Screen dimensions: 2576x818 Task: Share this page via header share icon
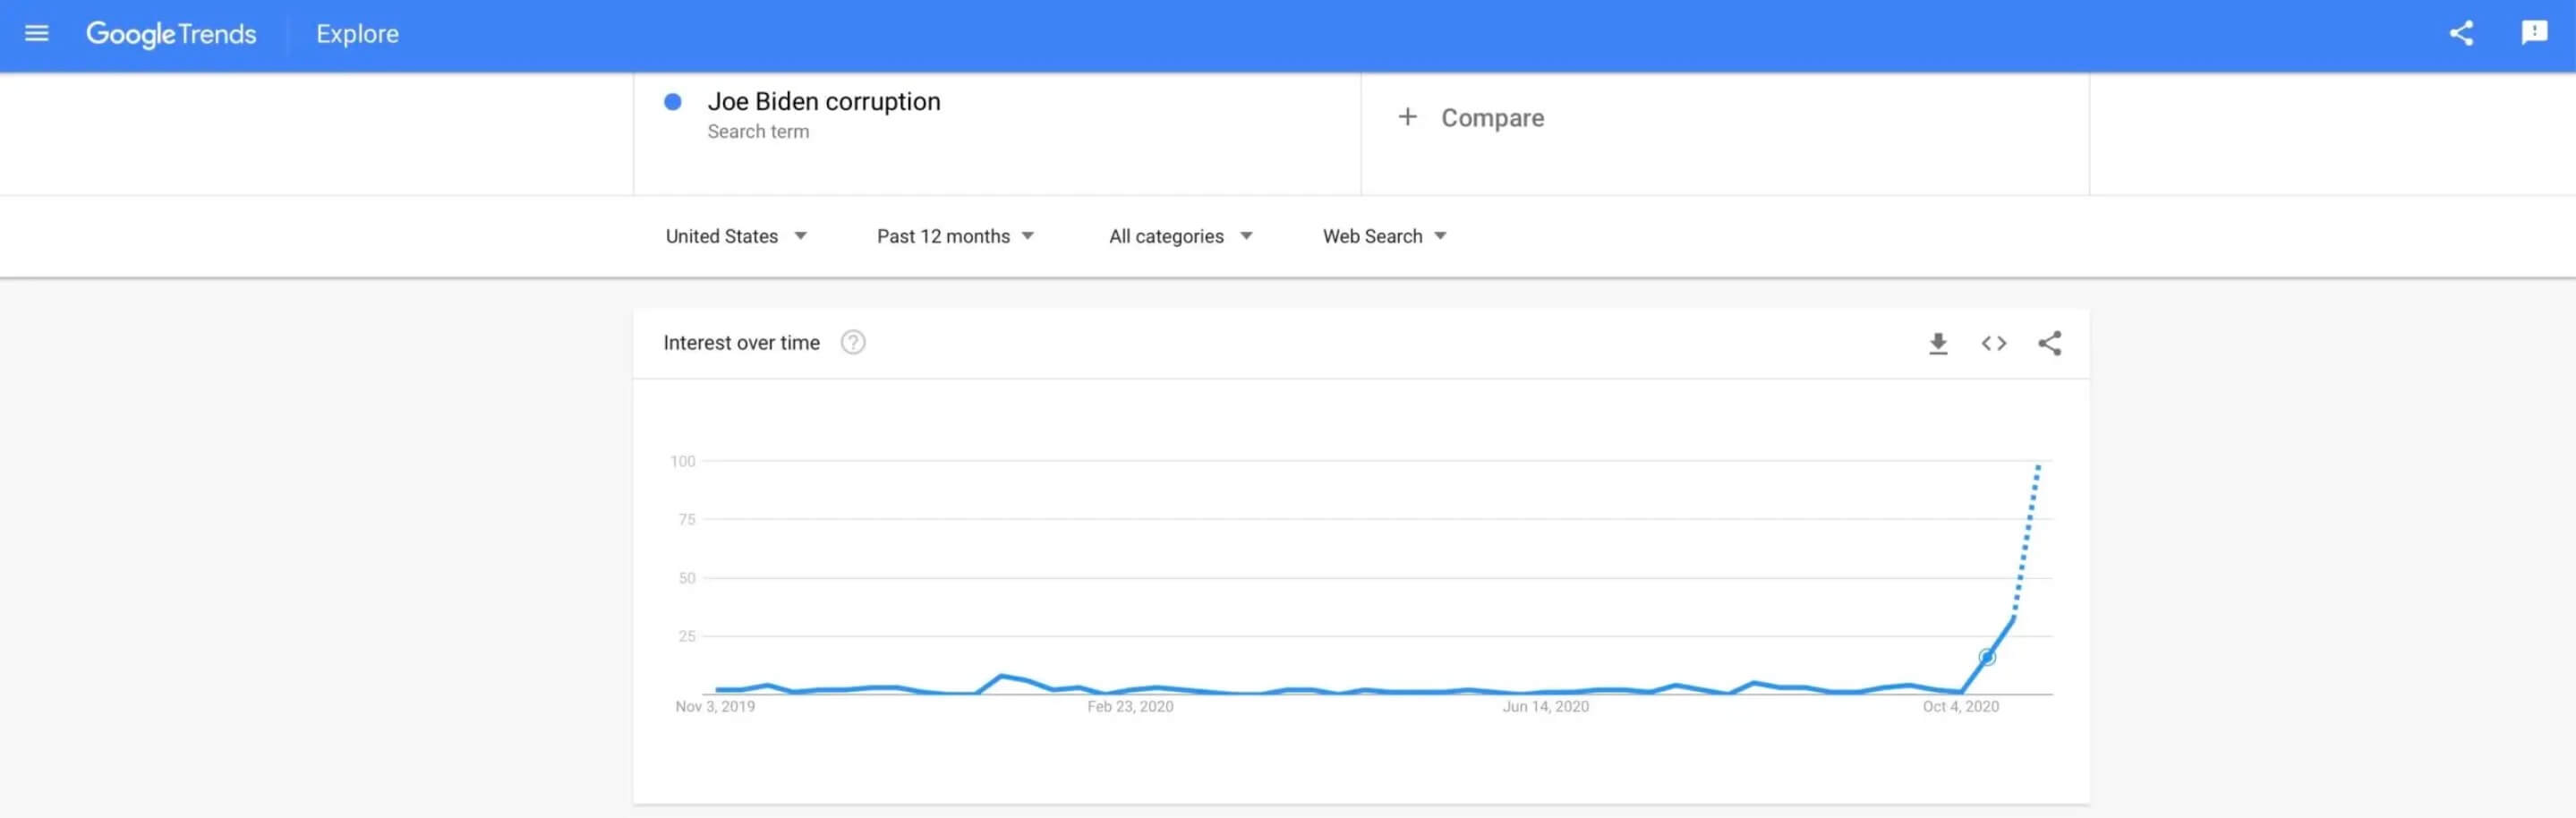(x=2461, y=33)
